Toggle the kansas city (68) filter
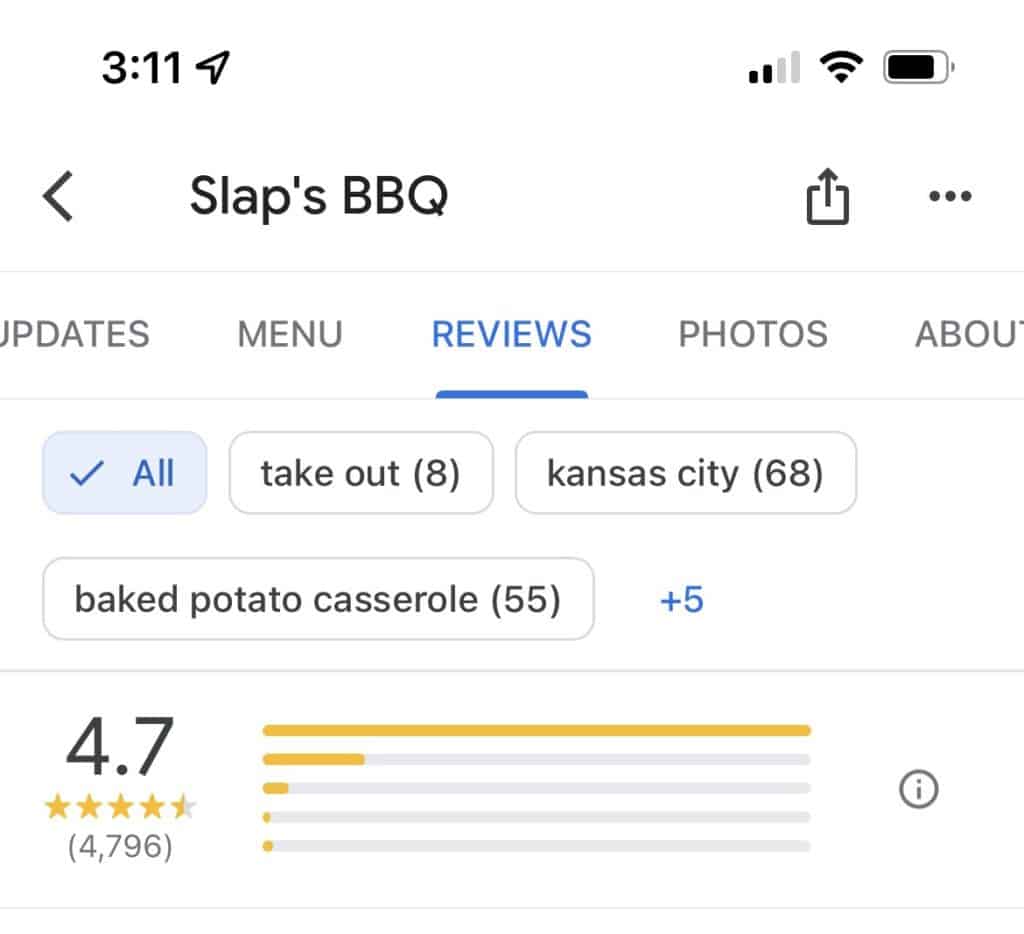1024x934 pixels. 686,472
